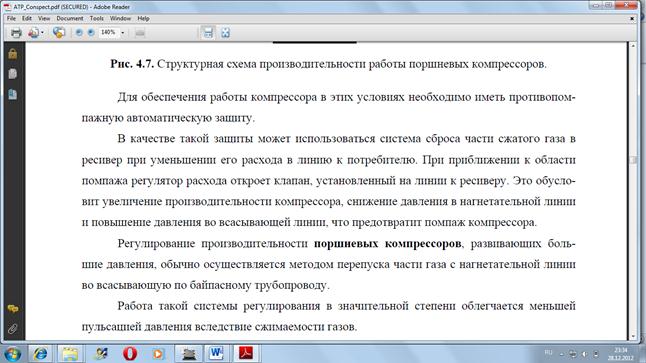Click the vertical scrollbar up arrow

pyautogui.click(x=633, y=46)
